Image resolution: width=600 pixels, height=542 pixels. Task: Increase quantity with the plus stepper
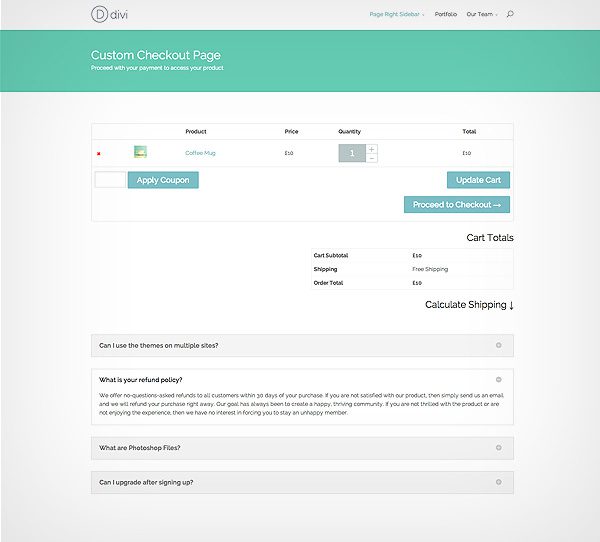tap(372, 149)
